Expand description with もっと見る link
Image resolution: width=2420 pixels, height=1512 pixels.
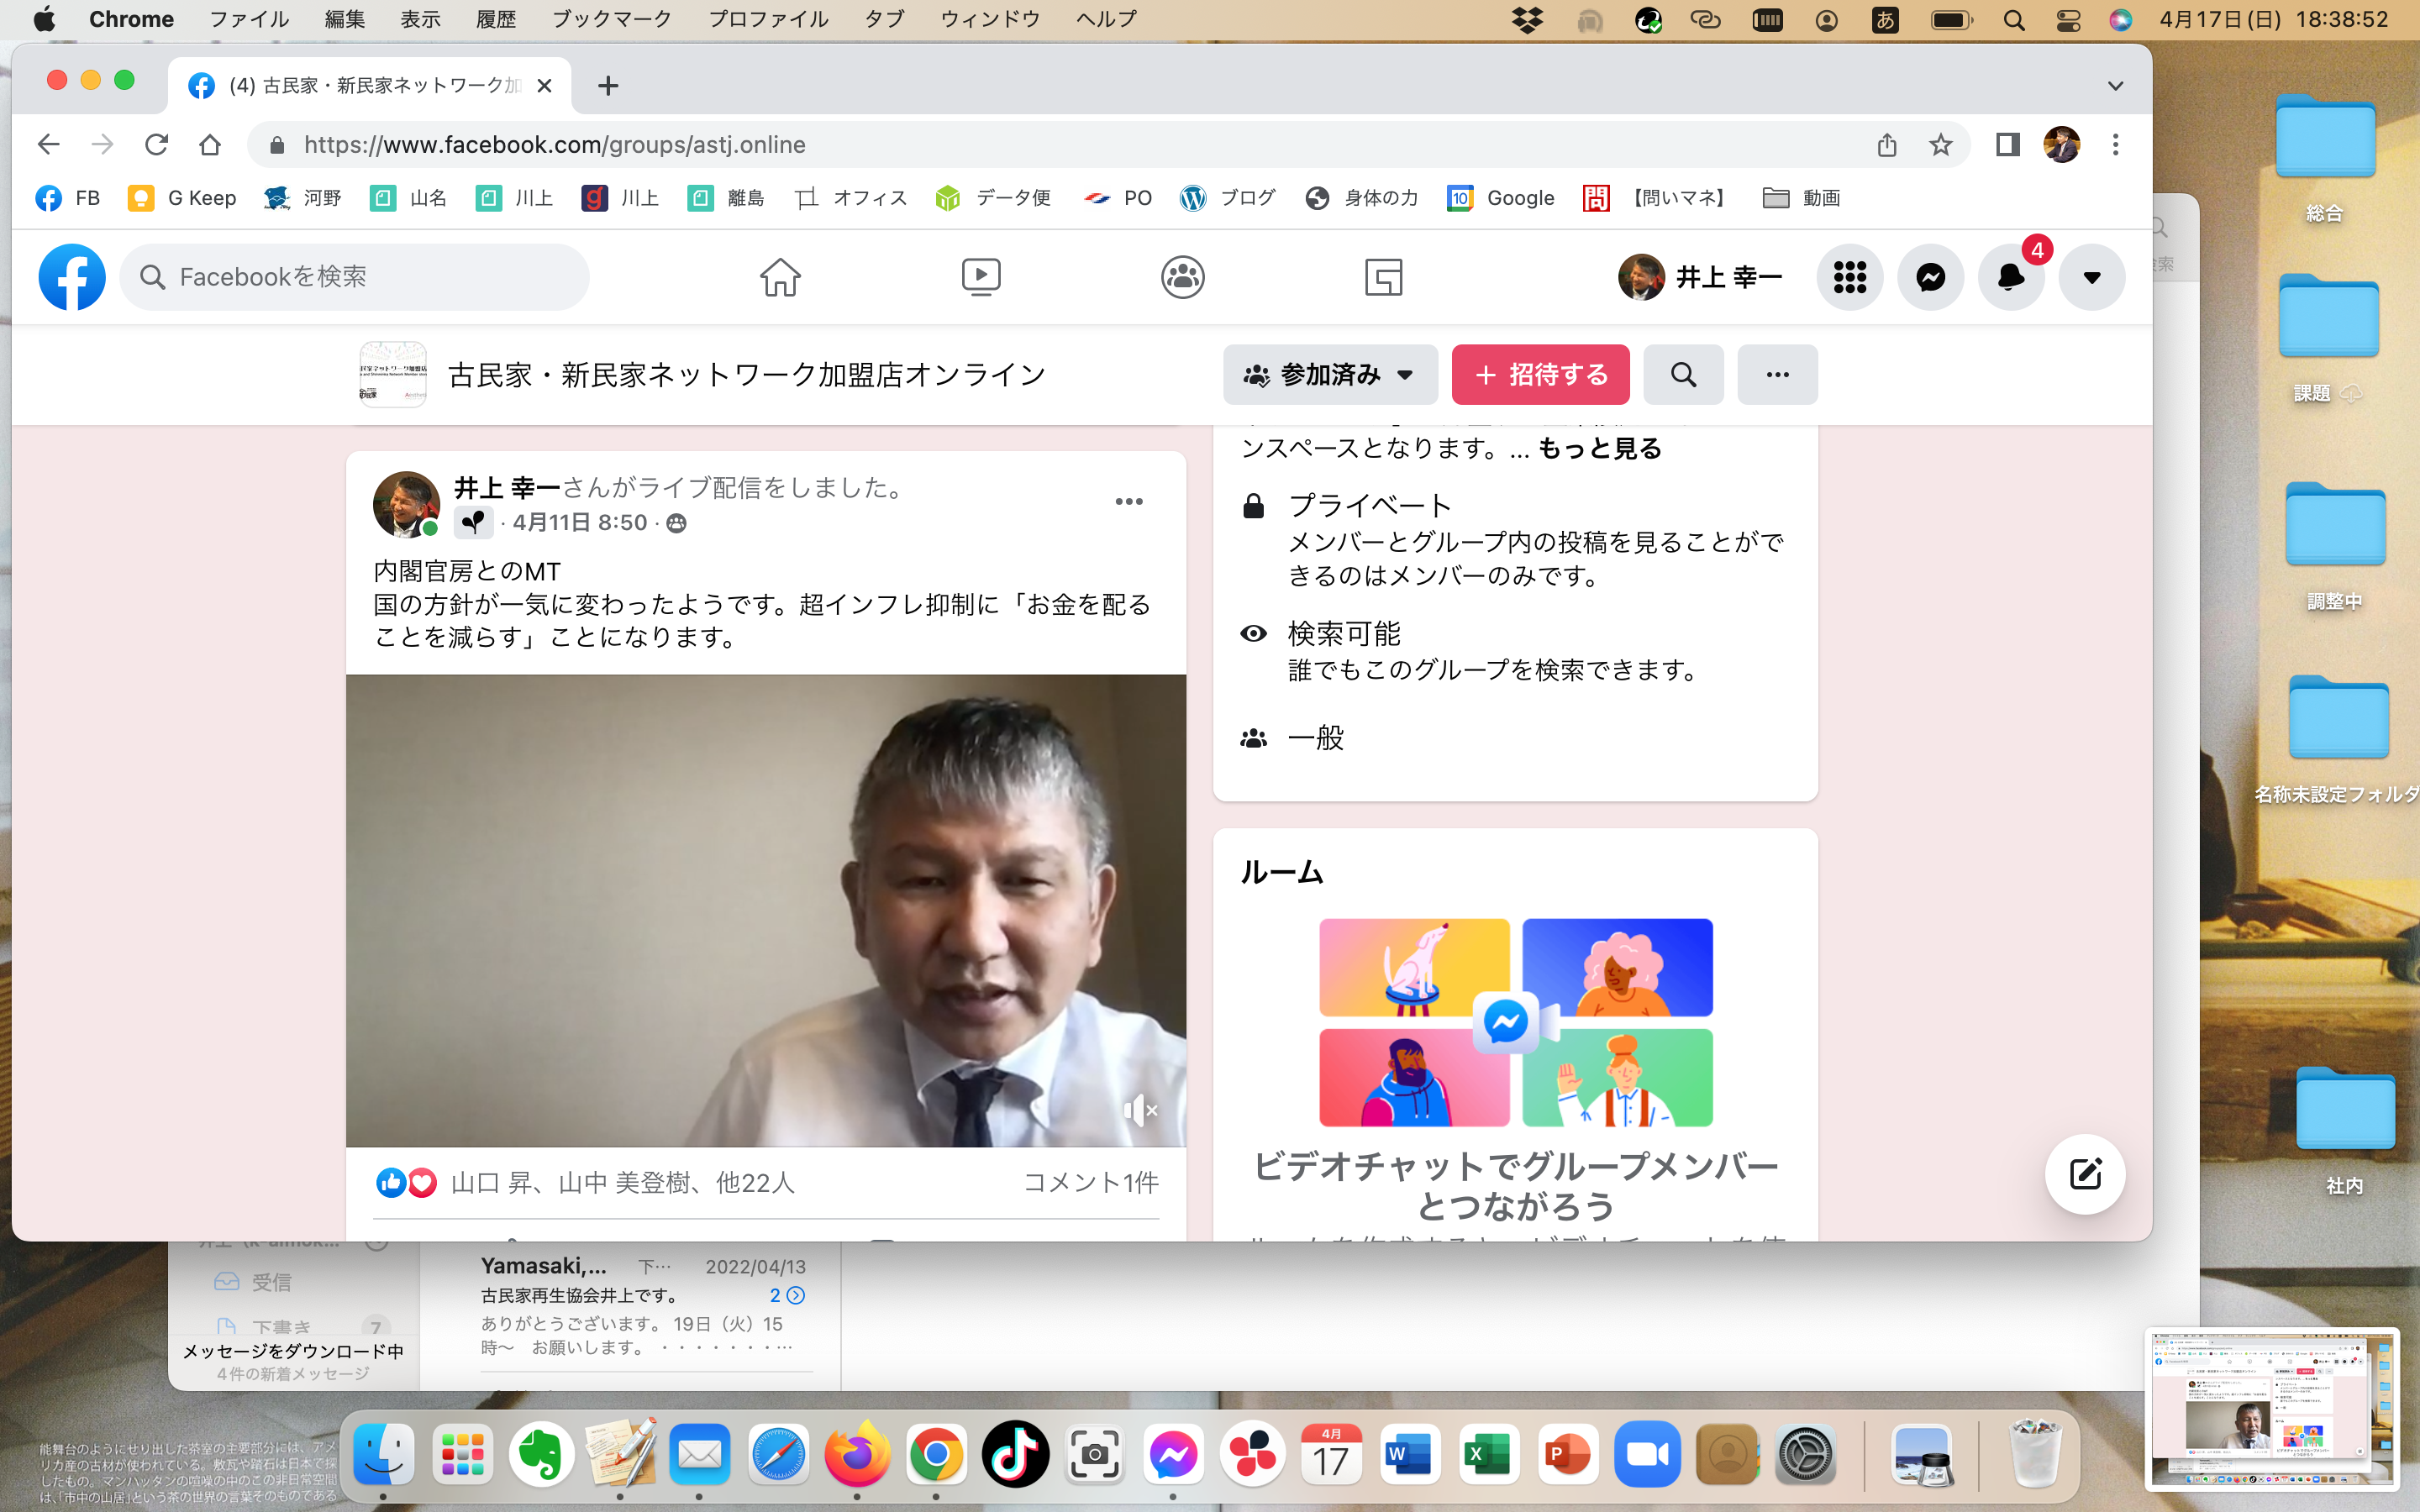(x=1599, y=448)
